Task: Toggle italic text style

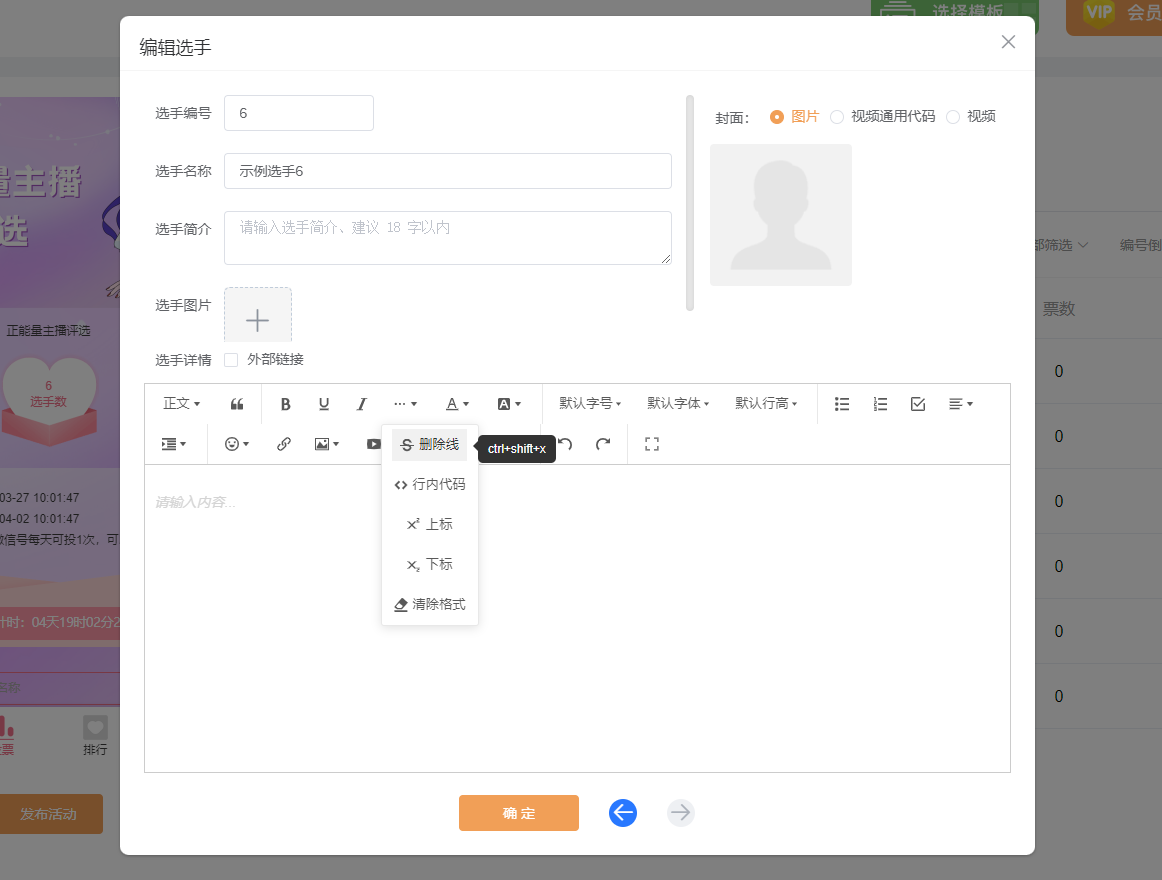Action: point(362,404)
